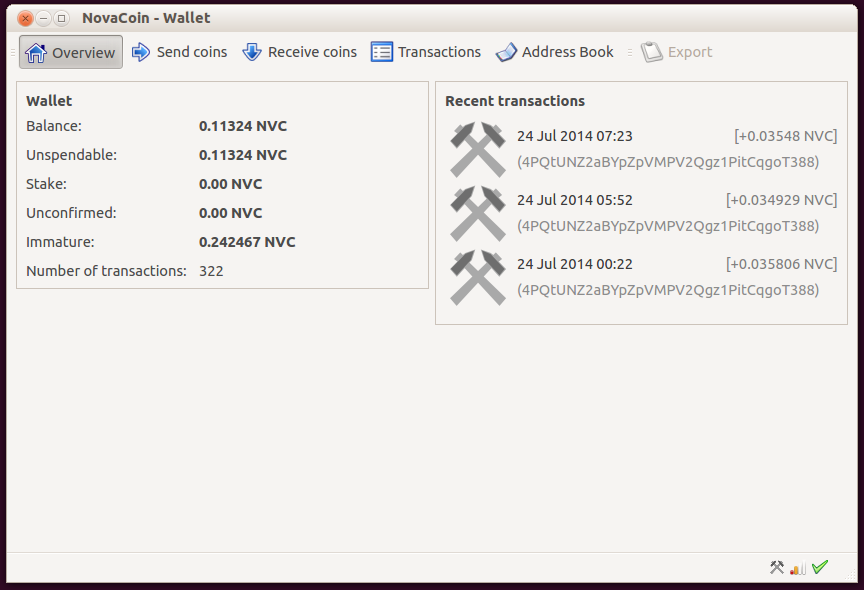The height and width of the screenshot is (590, 864).
Task: Click the Immature label
Action: [x=61, y=242]
